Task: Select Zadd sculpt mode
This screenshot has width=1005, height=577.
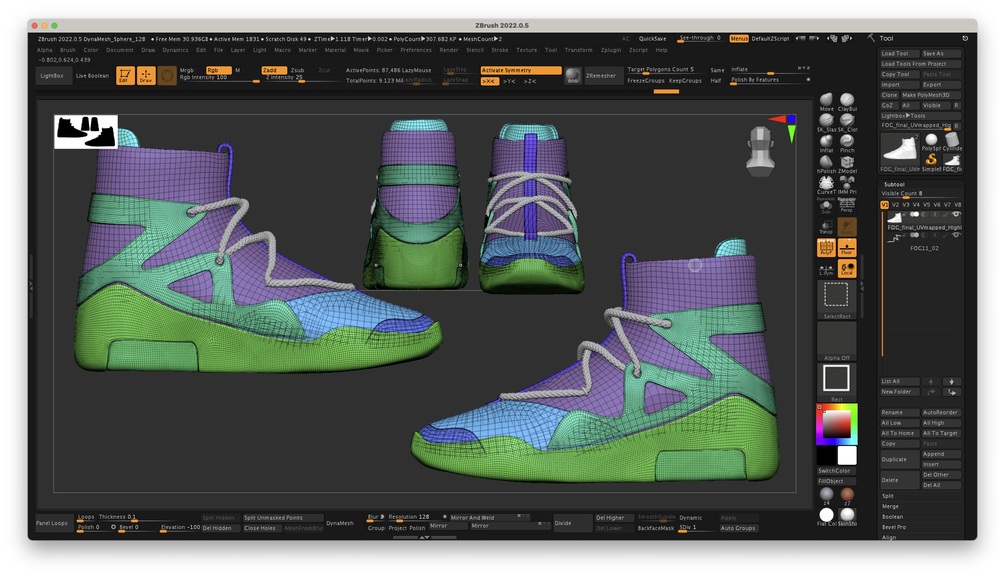Action: pos(274,70)
